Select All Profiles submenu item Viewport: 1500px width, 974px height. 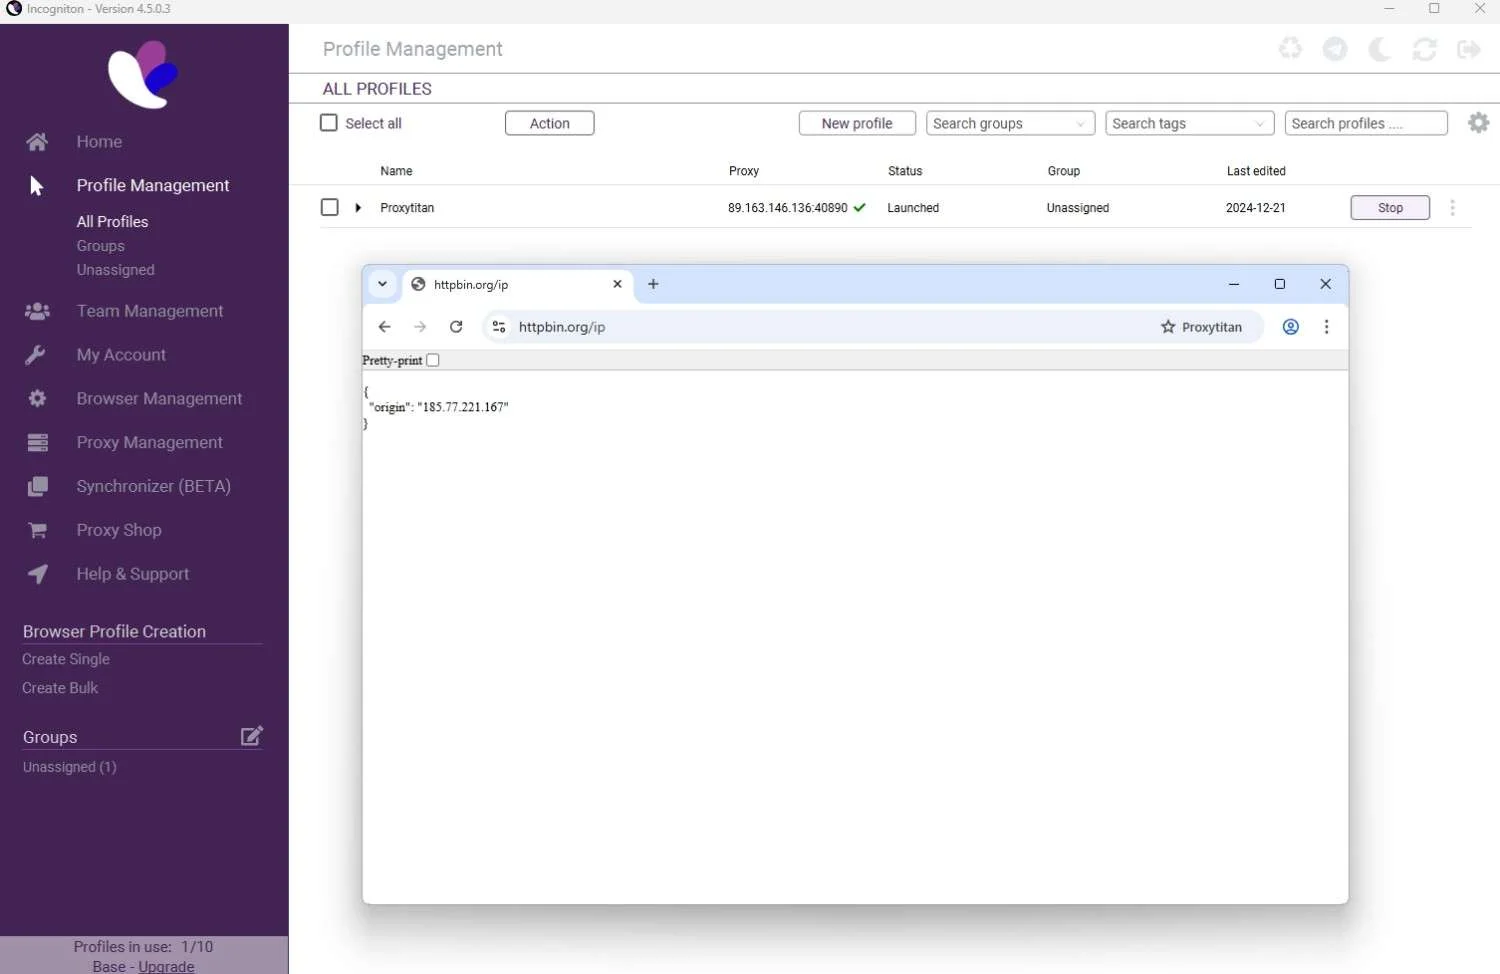(x=112, y=222)
